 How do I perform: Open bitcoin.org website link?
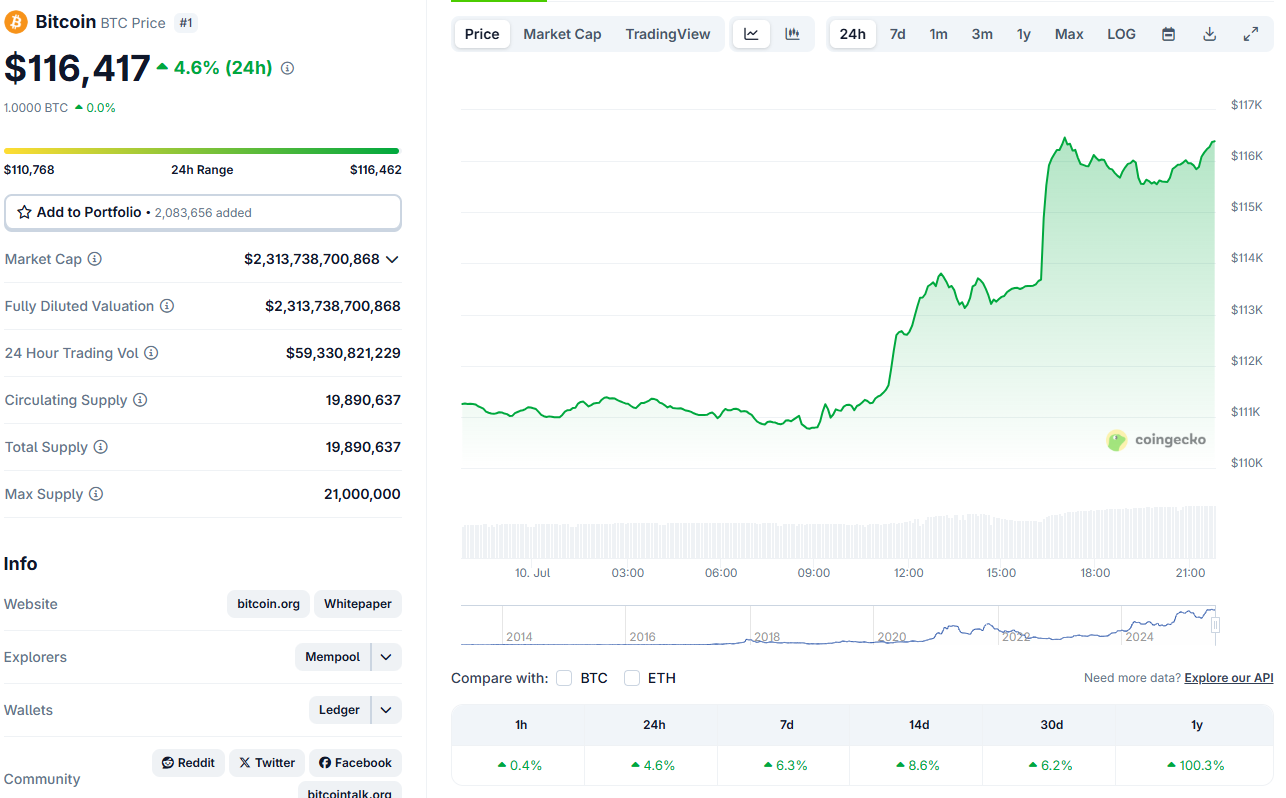click(x=269, y=604)
